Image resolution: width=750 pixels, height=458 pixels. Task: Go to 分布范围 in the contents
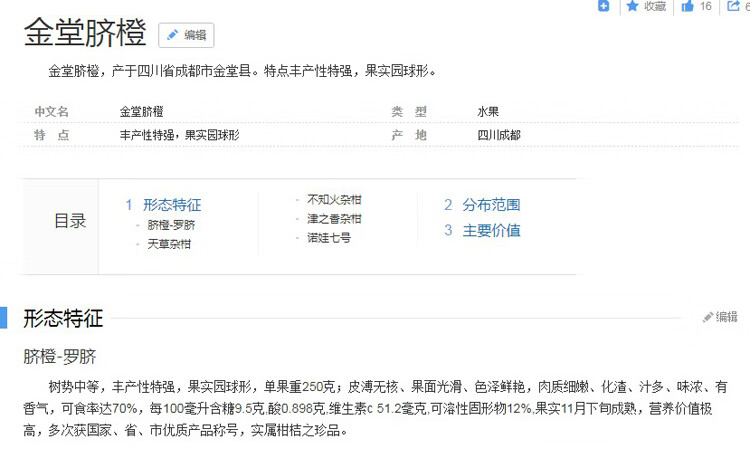(x=490, y=205)
